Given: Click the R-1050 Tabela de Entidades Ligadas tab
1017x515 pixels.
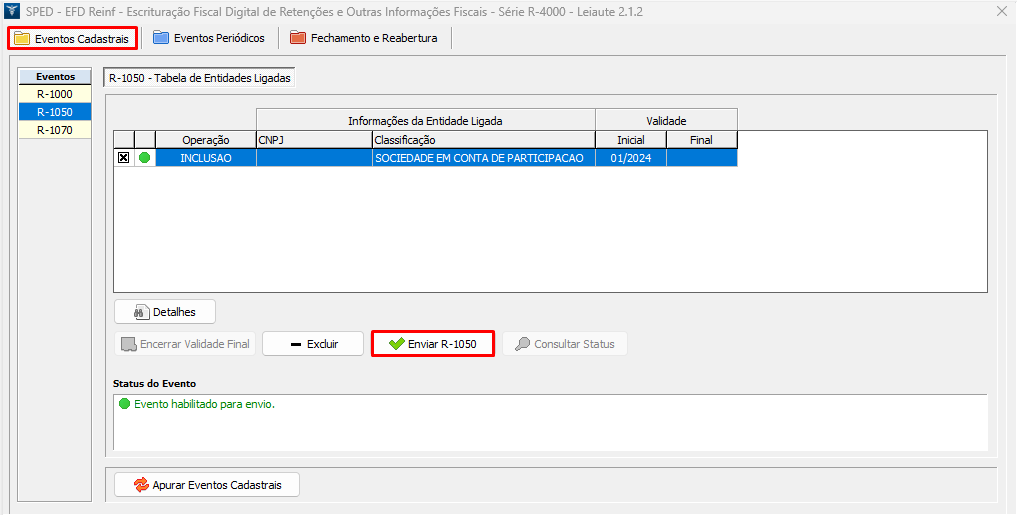Looking at the screenshot, I should [199, 77].
